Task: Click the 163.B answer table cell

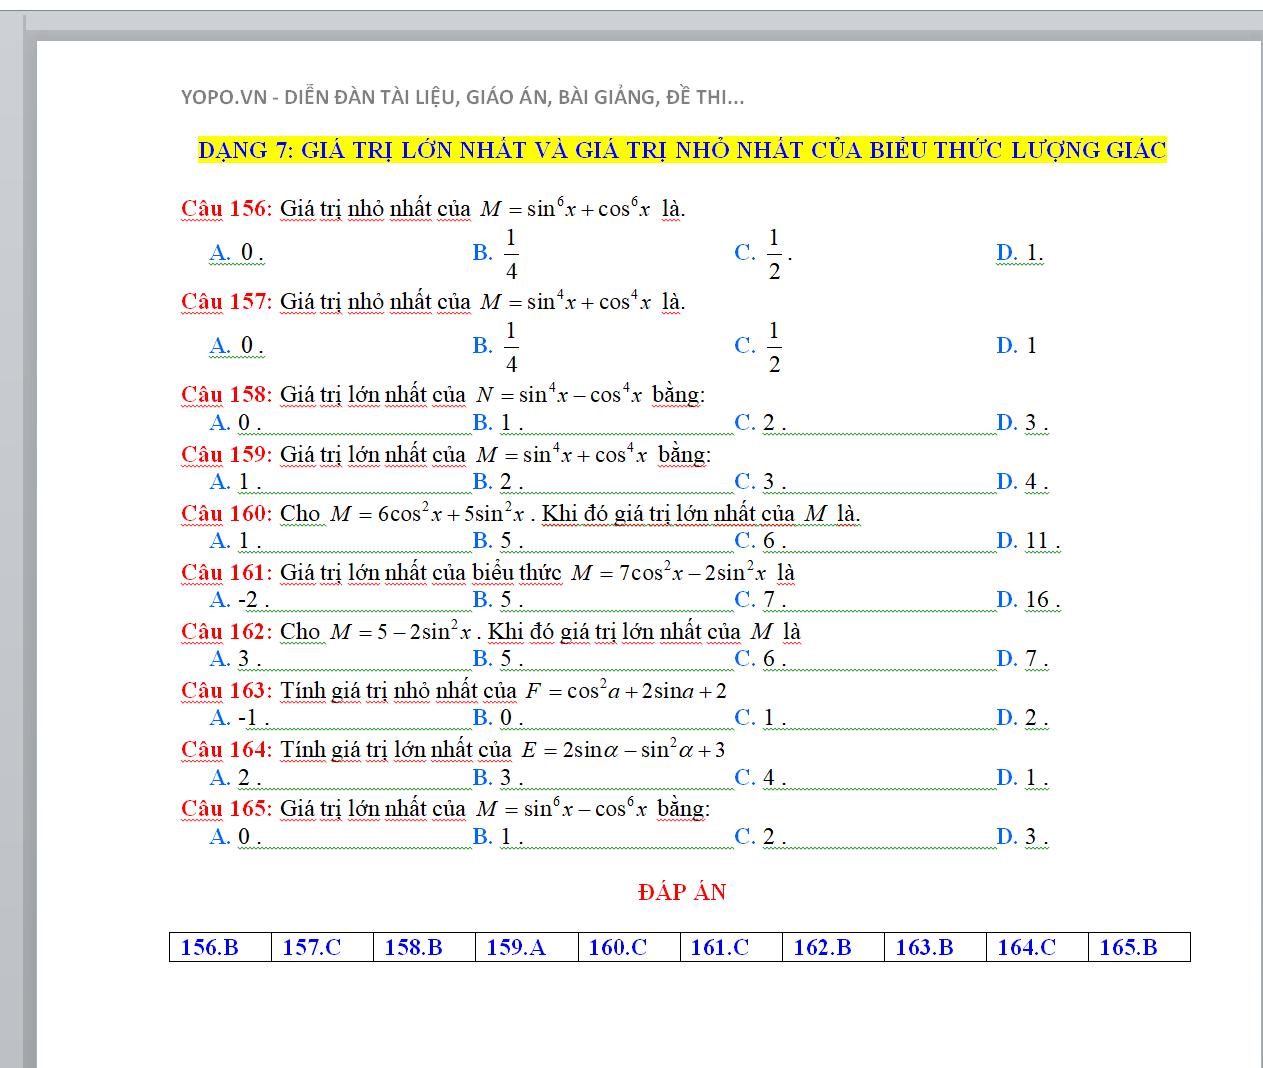Action: click(x=934, y=947)
